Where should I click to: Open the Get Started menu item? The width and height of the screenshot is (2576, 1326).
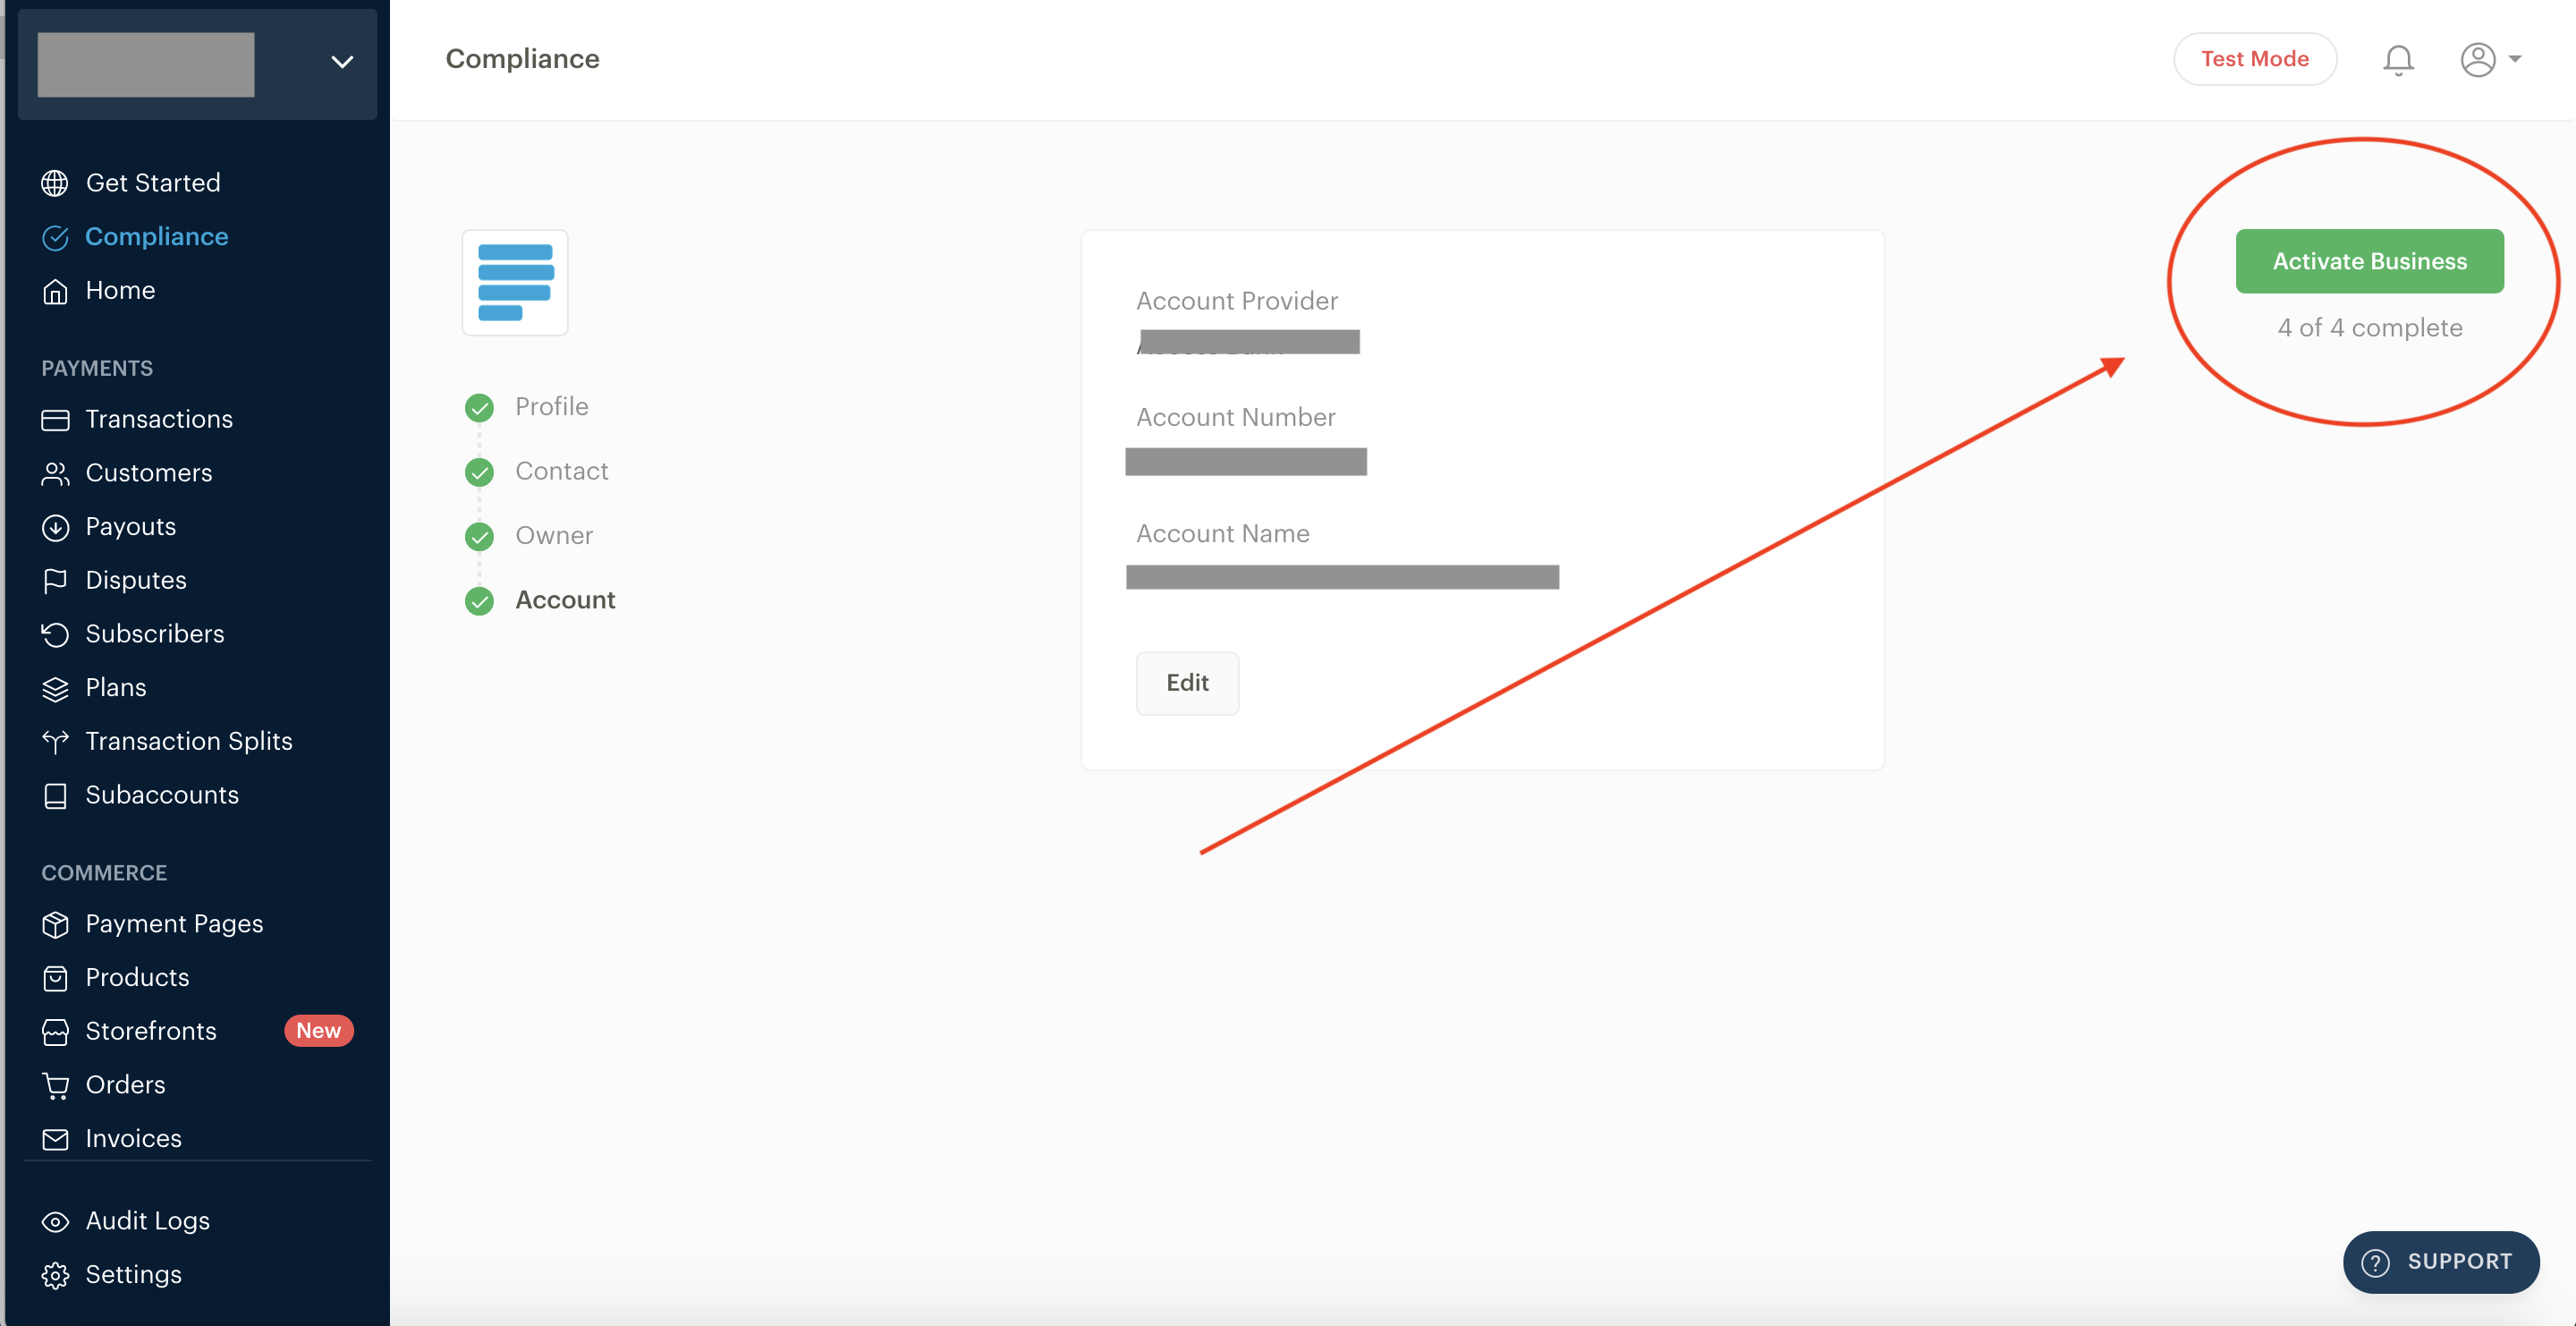point(152,183)
